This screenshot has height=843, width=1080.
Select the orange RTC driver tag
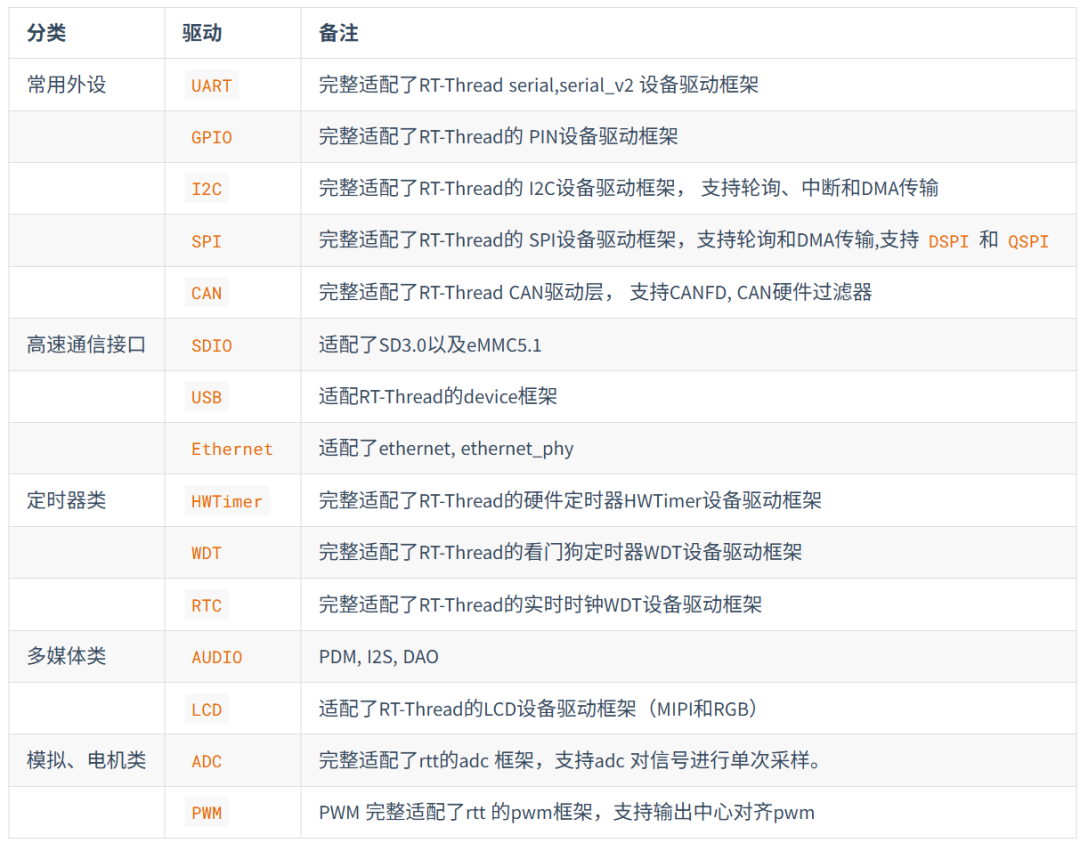click(x=206, y=605)
